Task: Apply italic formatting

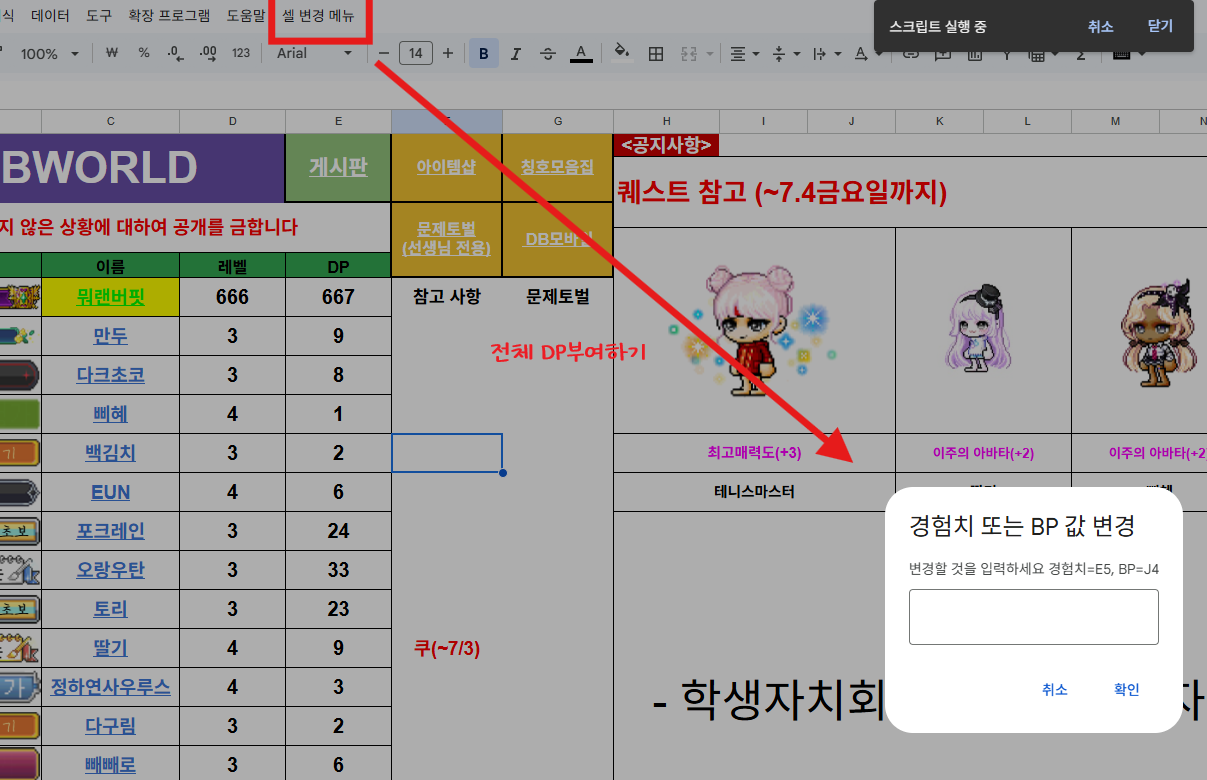Action: pos(515,53)
